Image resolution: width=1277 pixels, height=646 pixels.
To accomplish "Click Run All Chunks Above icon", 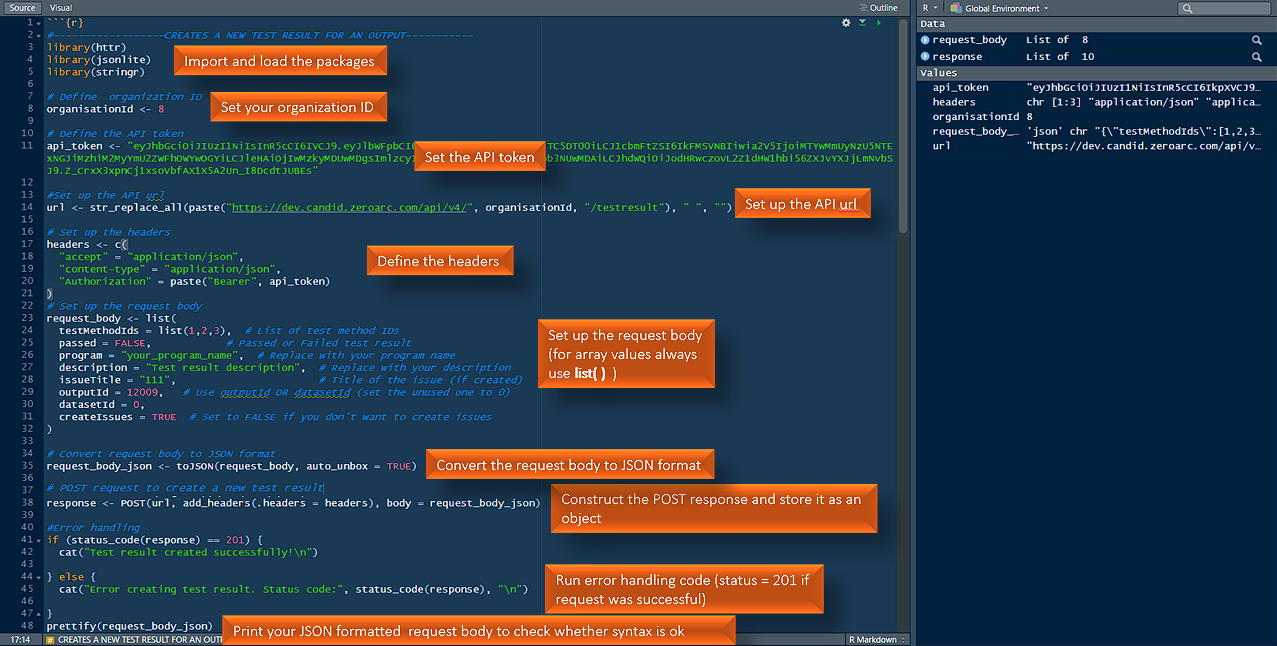I will click(x=862, y=22).
